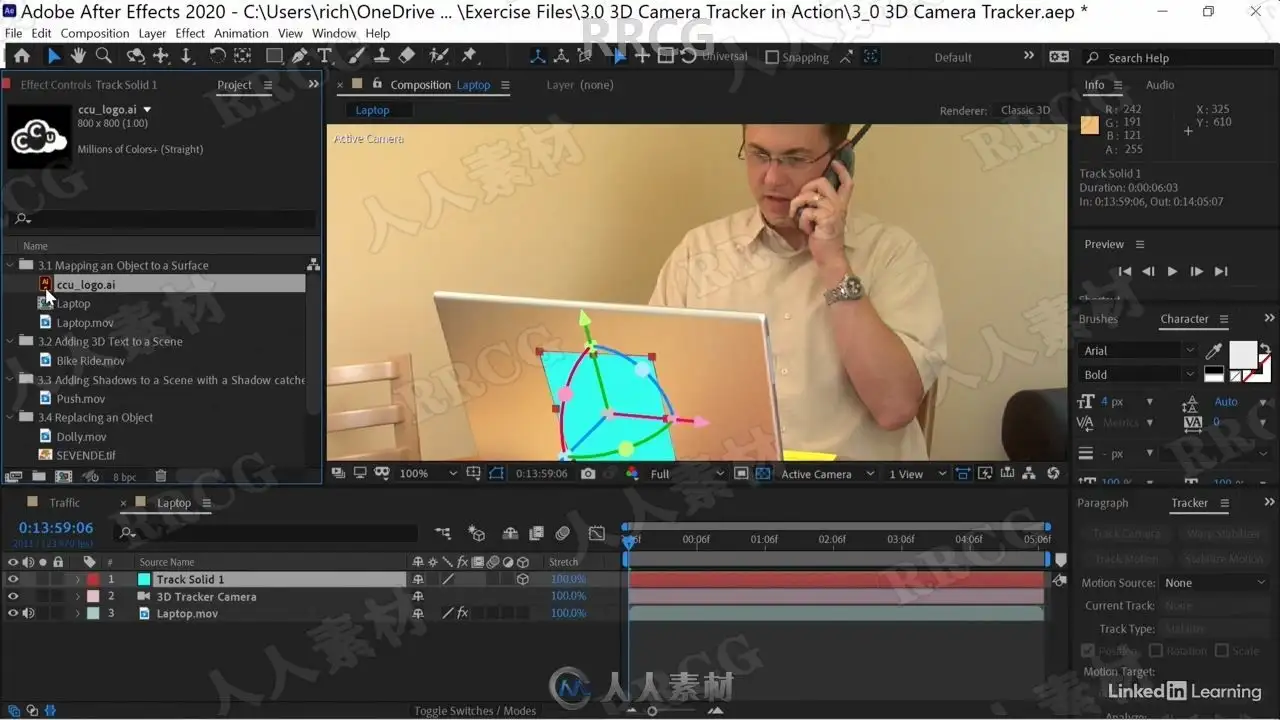Toggle the Scale checkbox in Tracker panel
1280x720 pixels.
tap(1221, 650)
